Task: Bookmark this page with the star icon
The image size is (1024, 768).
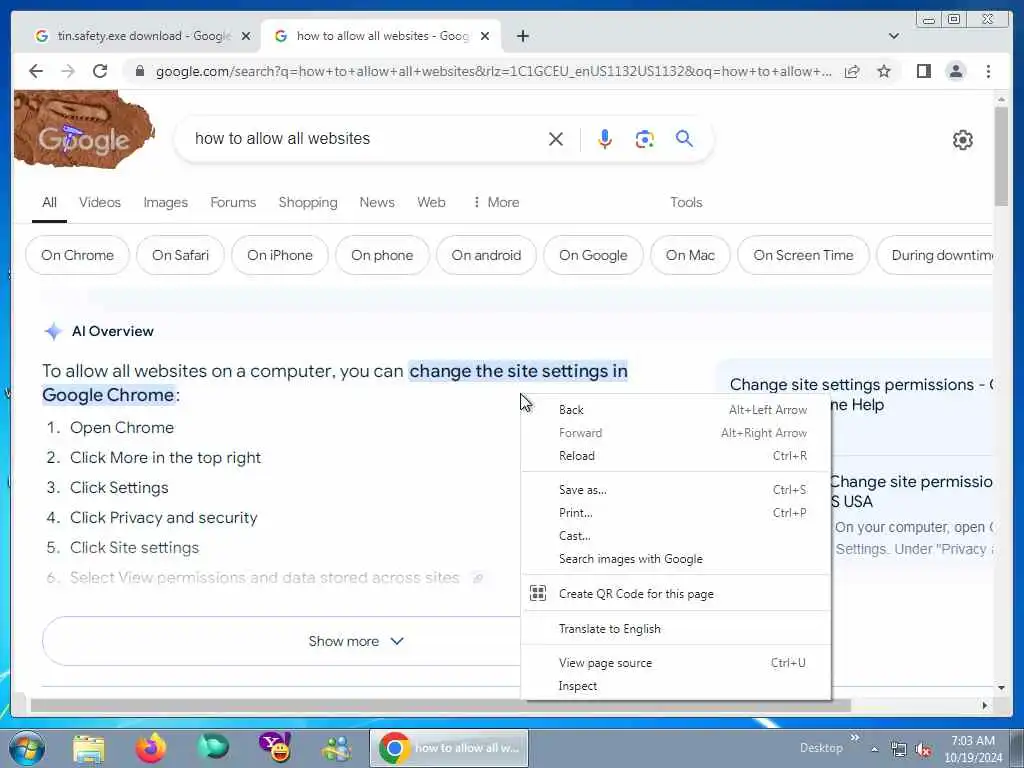Action: (884, 71)
